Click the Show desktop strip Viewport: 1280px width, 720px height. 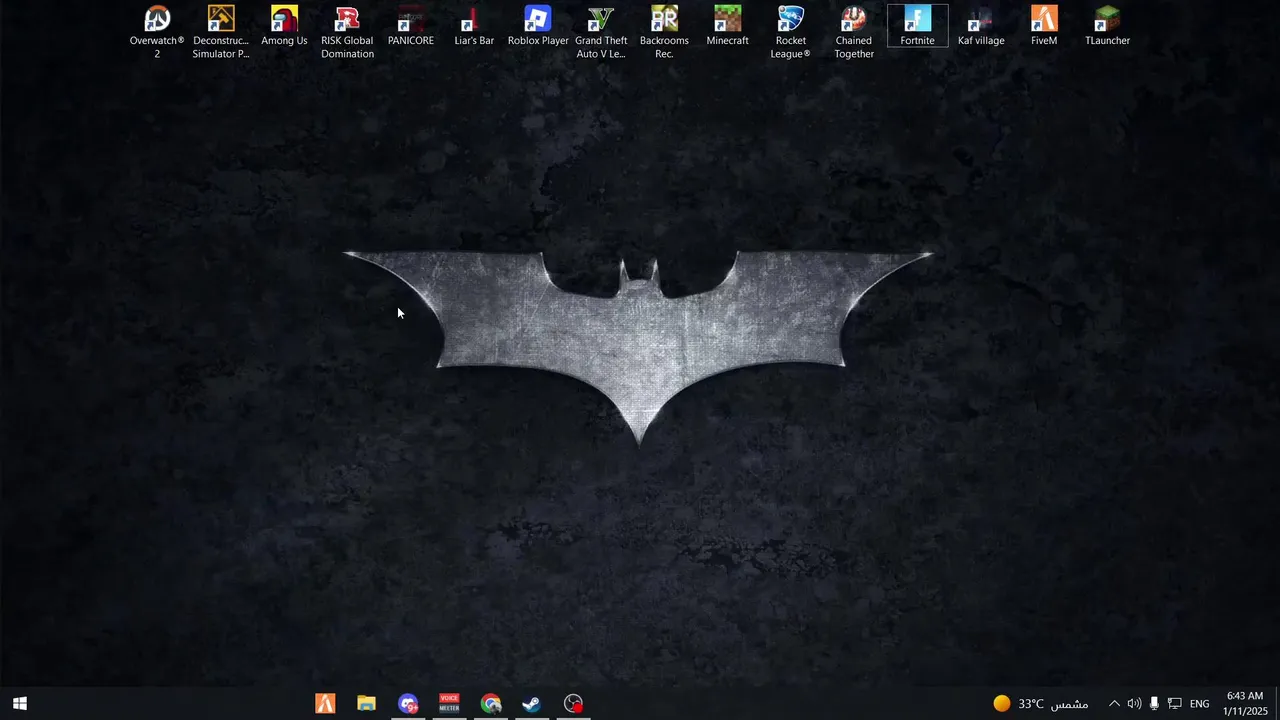(1277, 704)
